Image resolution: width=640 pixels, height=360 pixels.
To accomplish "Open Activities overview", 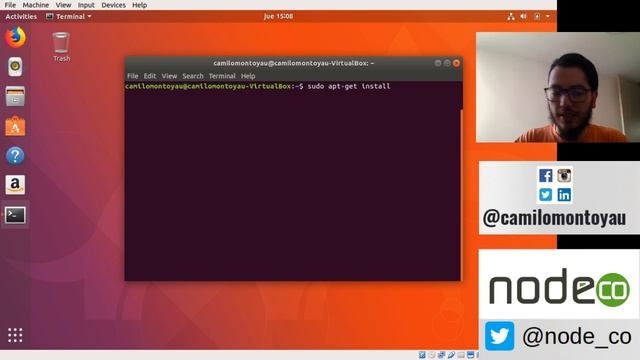I will [21, 16].
